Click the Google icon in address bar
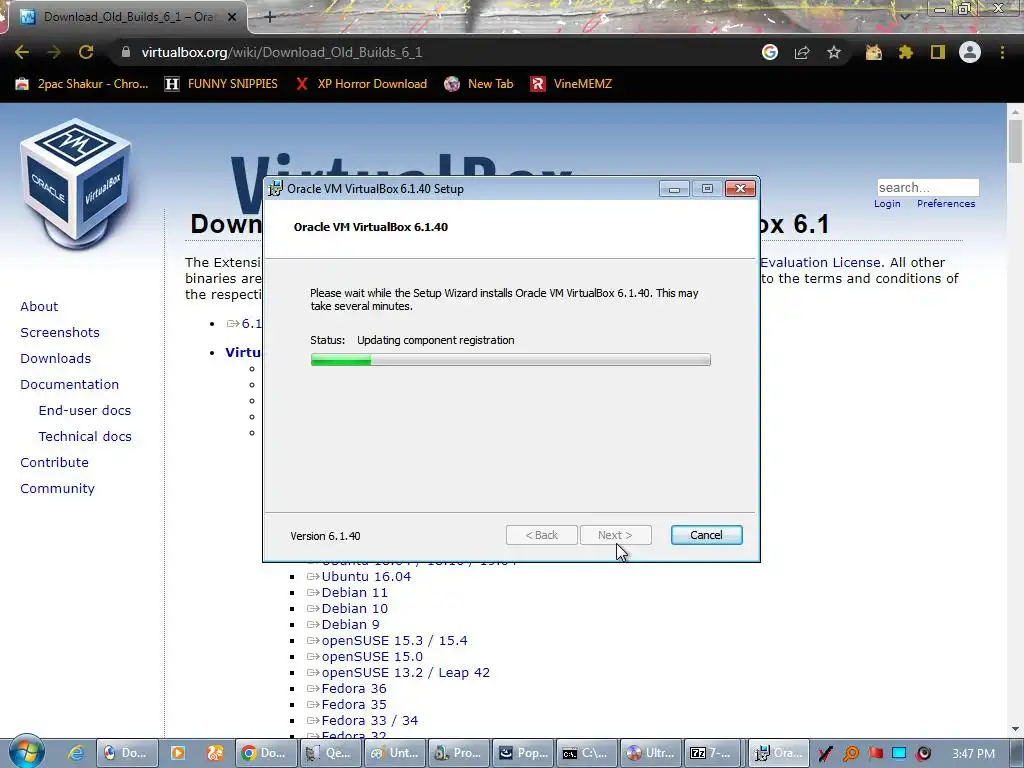1024x768 pixels. coord(770,52)
